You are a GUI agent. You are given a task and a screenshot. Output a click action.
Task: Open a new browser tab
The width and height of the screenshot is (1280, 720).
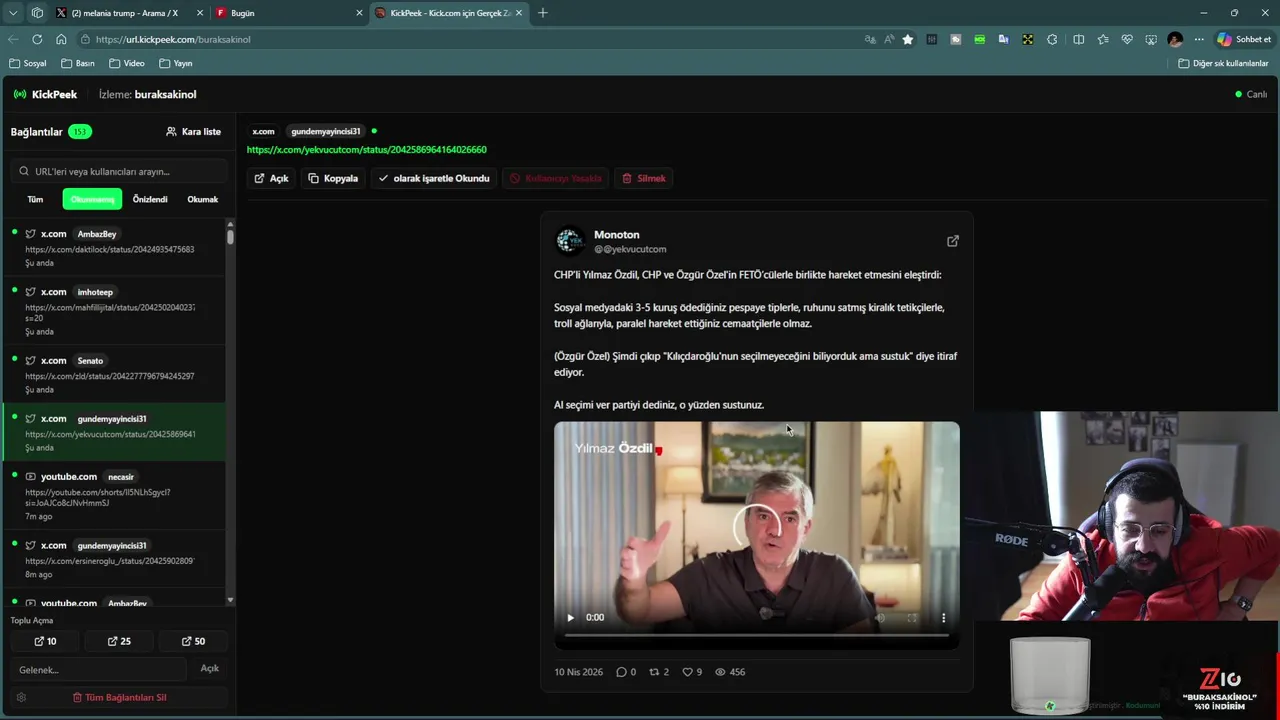(x=543, y=13)
